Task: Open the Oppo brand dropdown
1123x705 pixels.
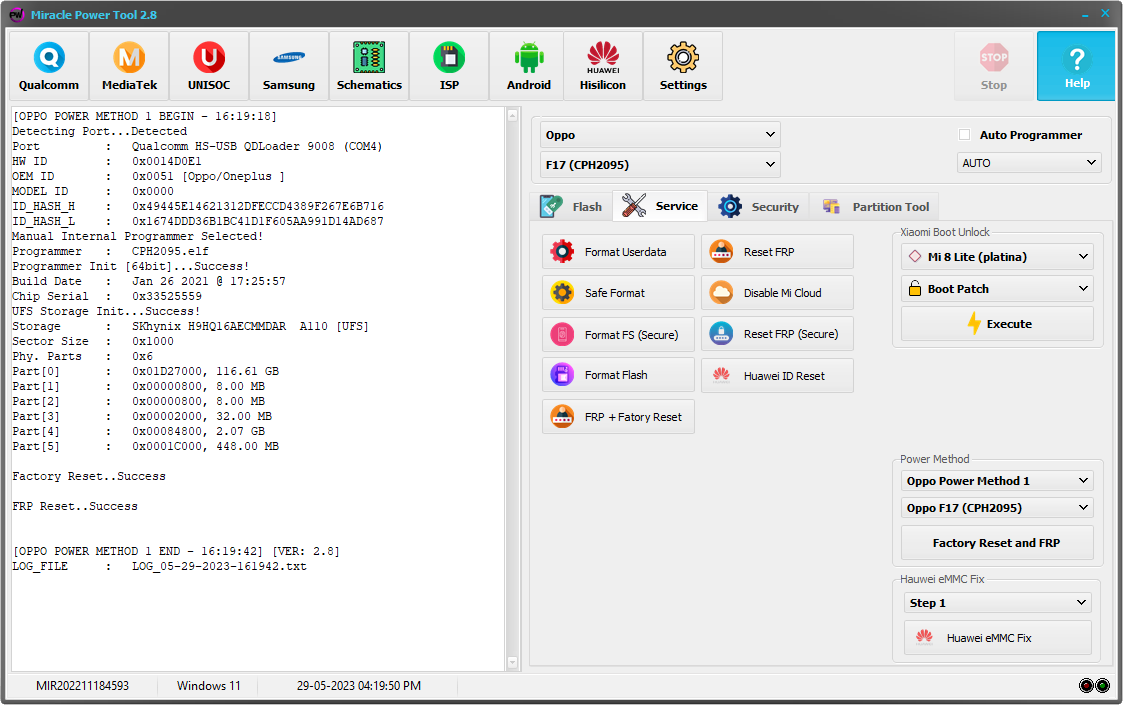Action: [x=660, y=135]
